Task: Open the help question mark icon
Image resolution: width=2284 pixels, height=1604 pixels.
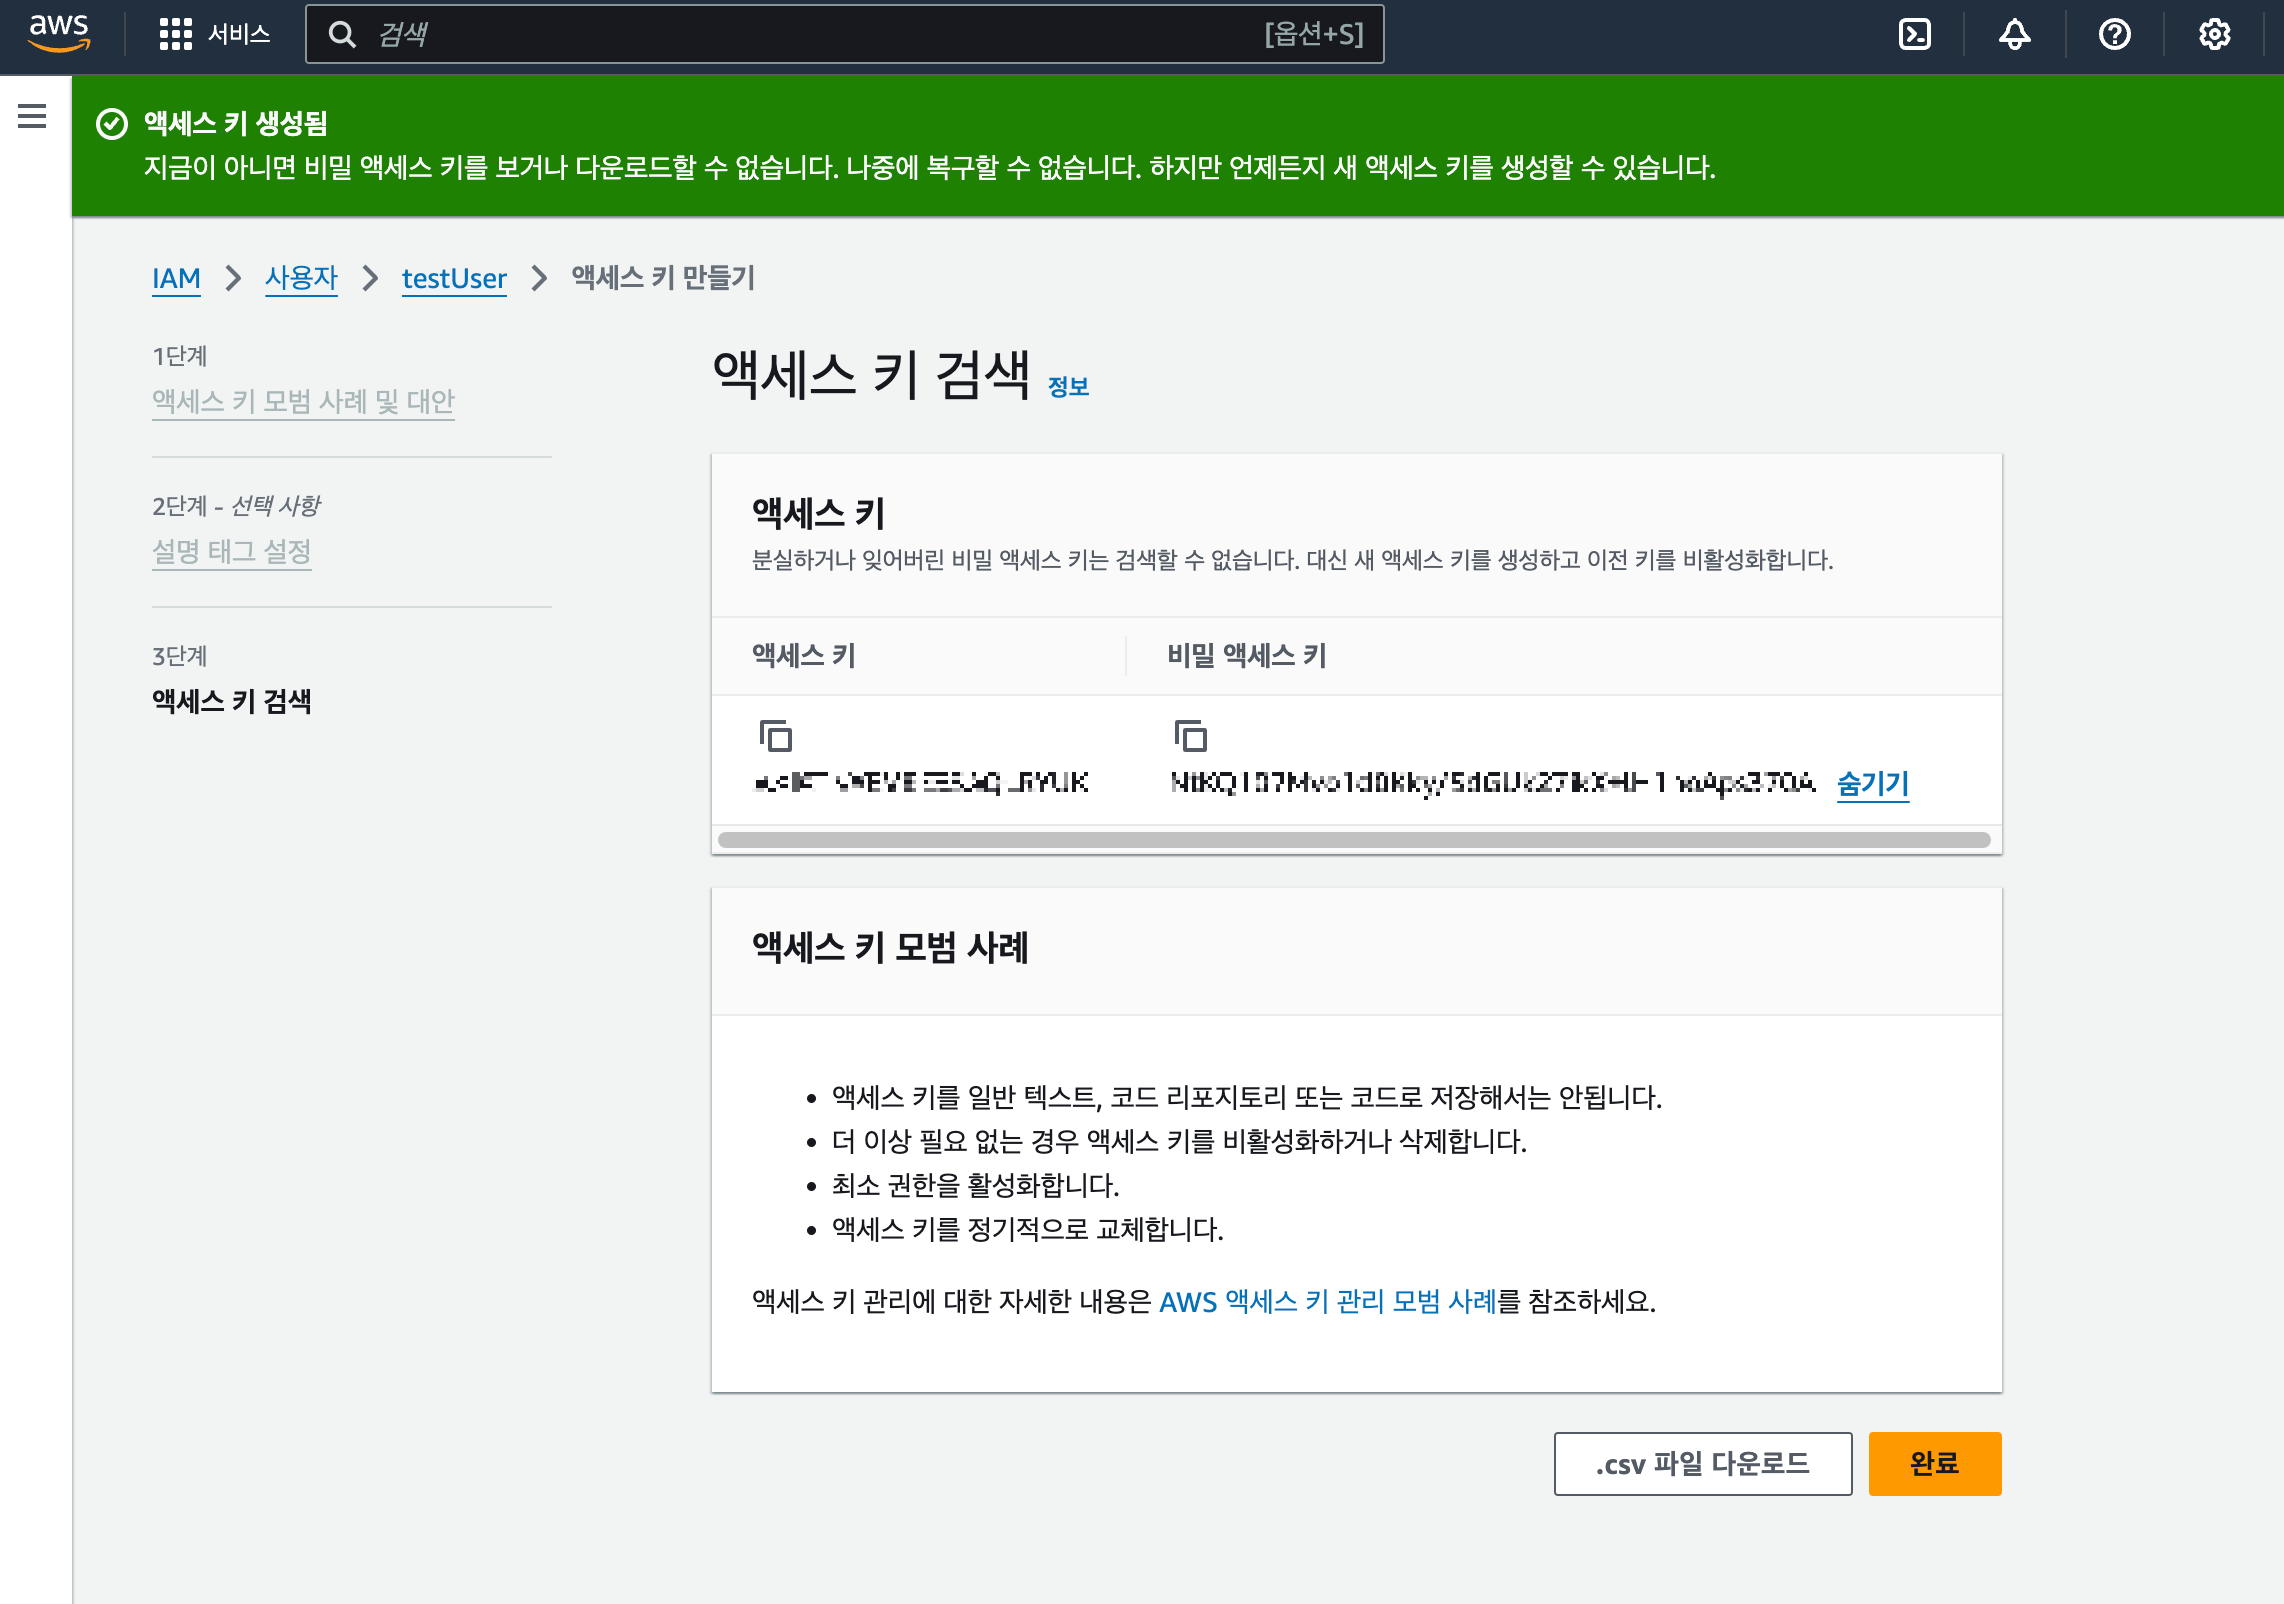Action: pos(2114,34)
